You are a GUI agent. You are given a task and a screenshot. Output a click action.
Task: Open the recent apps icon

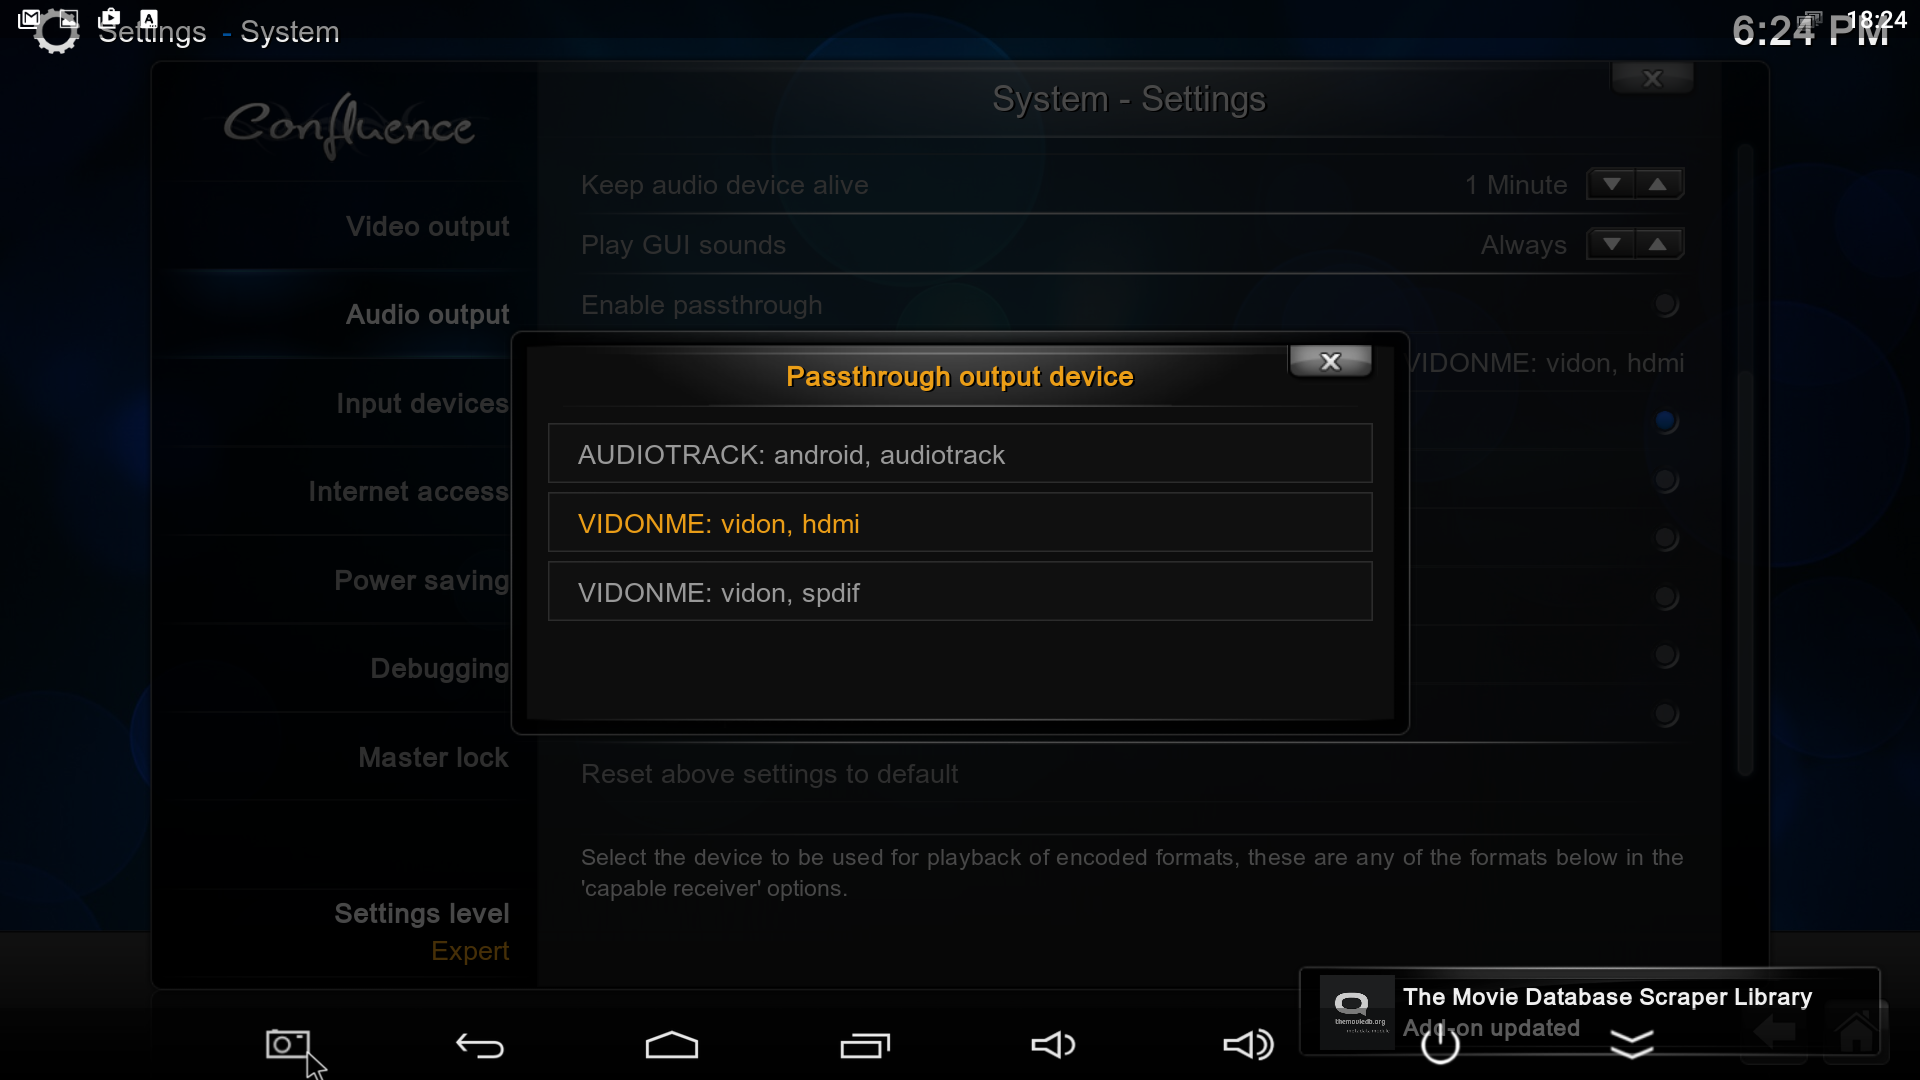[865, 1046]
